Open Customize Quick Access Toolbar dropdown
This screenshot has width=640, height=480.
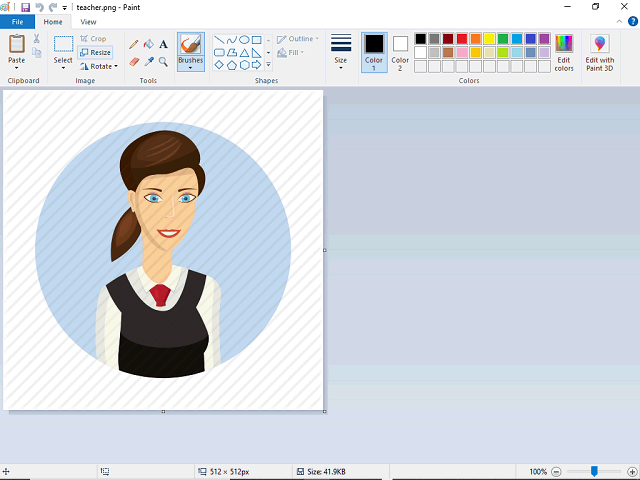[x=64, y=8]
